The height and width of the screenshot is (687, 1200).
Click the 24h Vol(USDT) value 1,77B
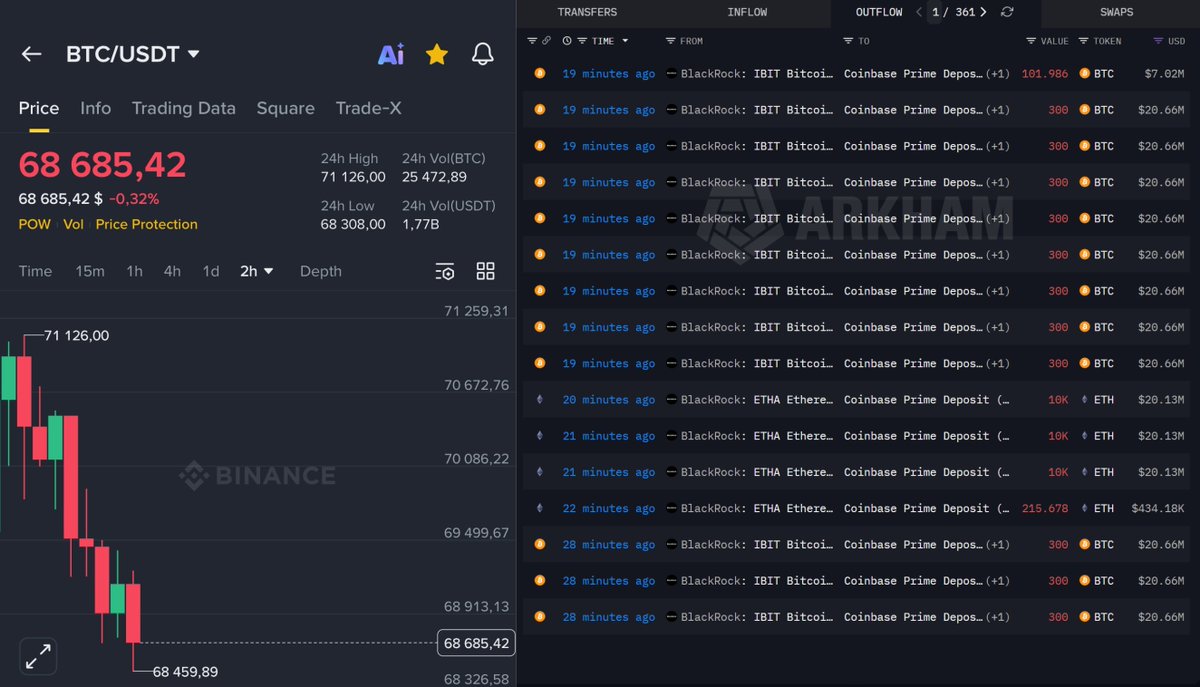(x=421, y=224)
